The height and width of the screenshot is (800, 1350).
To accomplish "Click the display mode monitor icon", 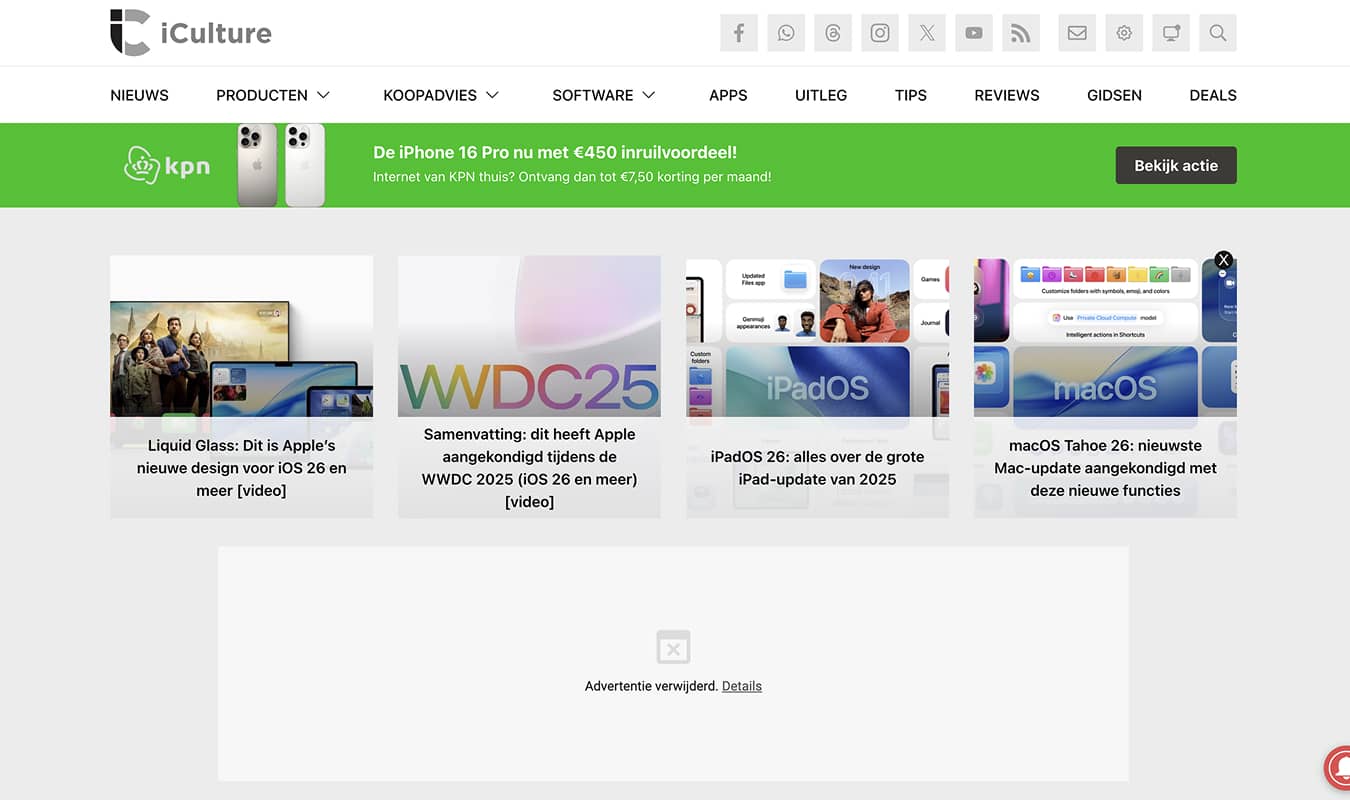I will [x=1171, y=33].
